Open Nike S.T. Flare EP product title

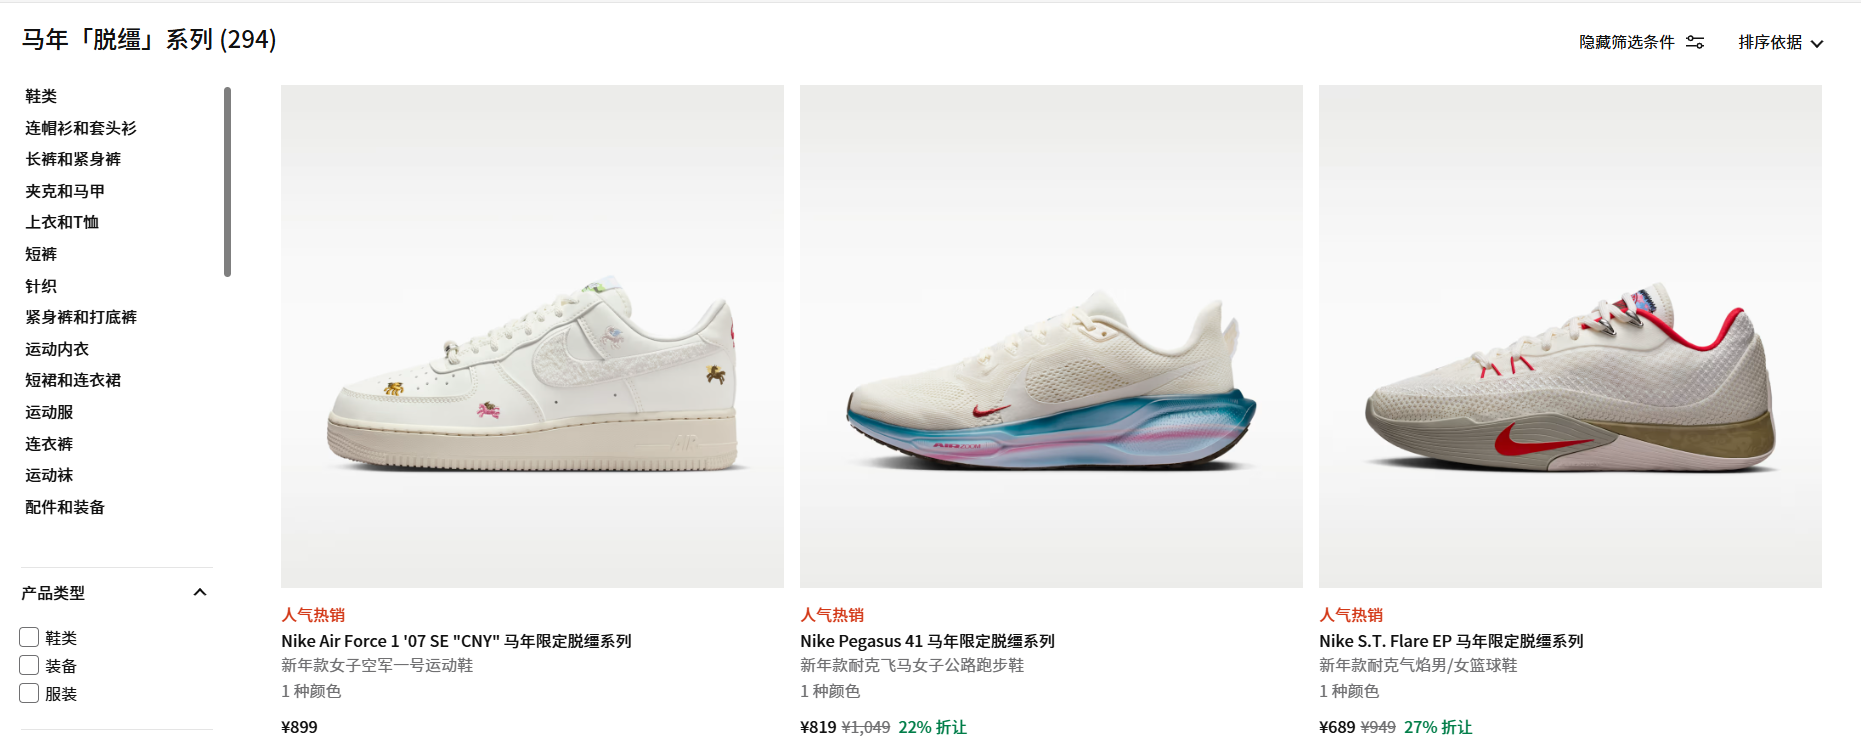pos(1451,641)
